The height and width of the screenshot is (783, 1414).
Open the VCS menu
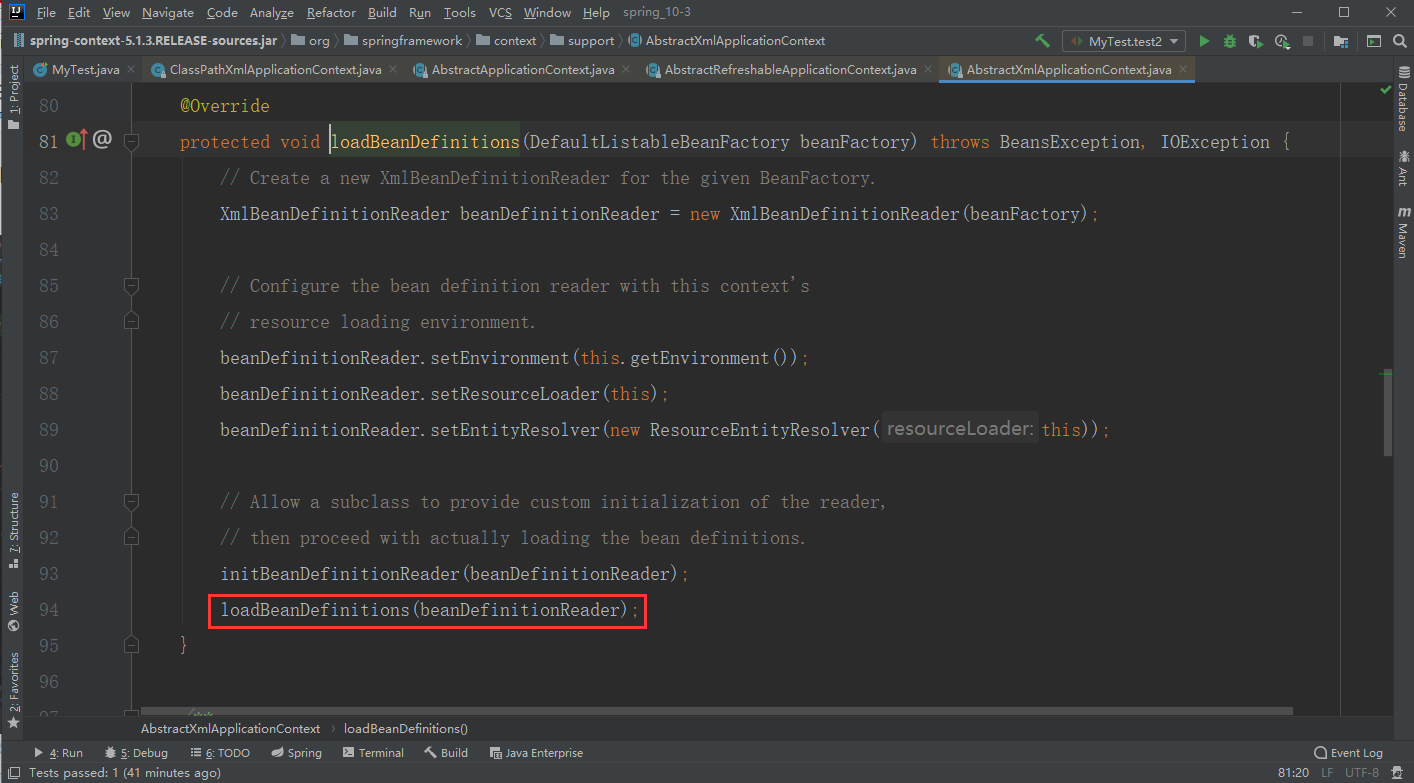(x=500, y=13)
